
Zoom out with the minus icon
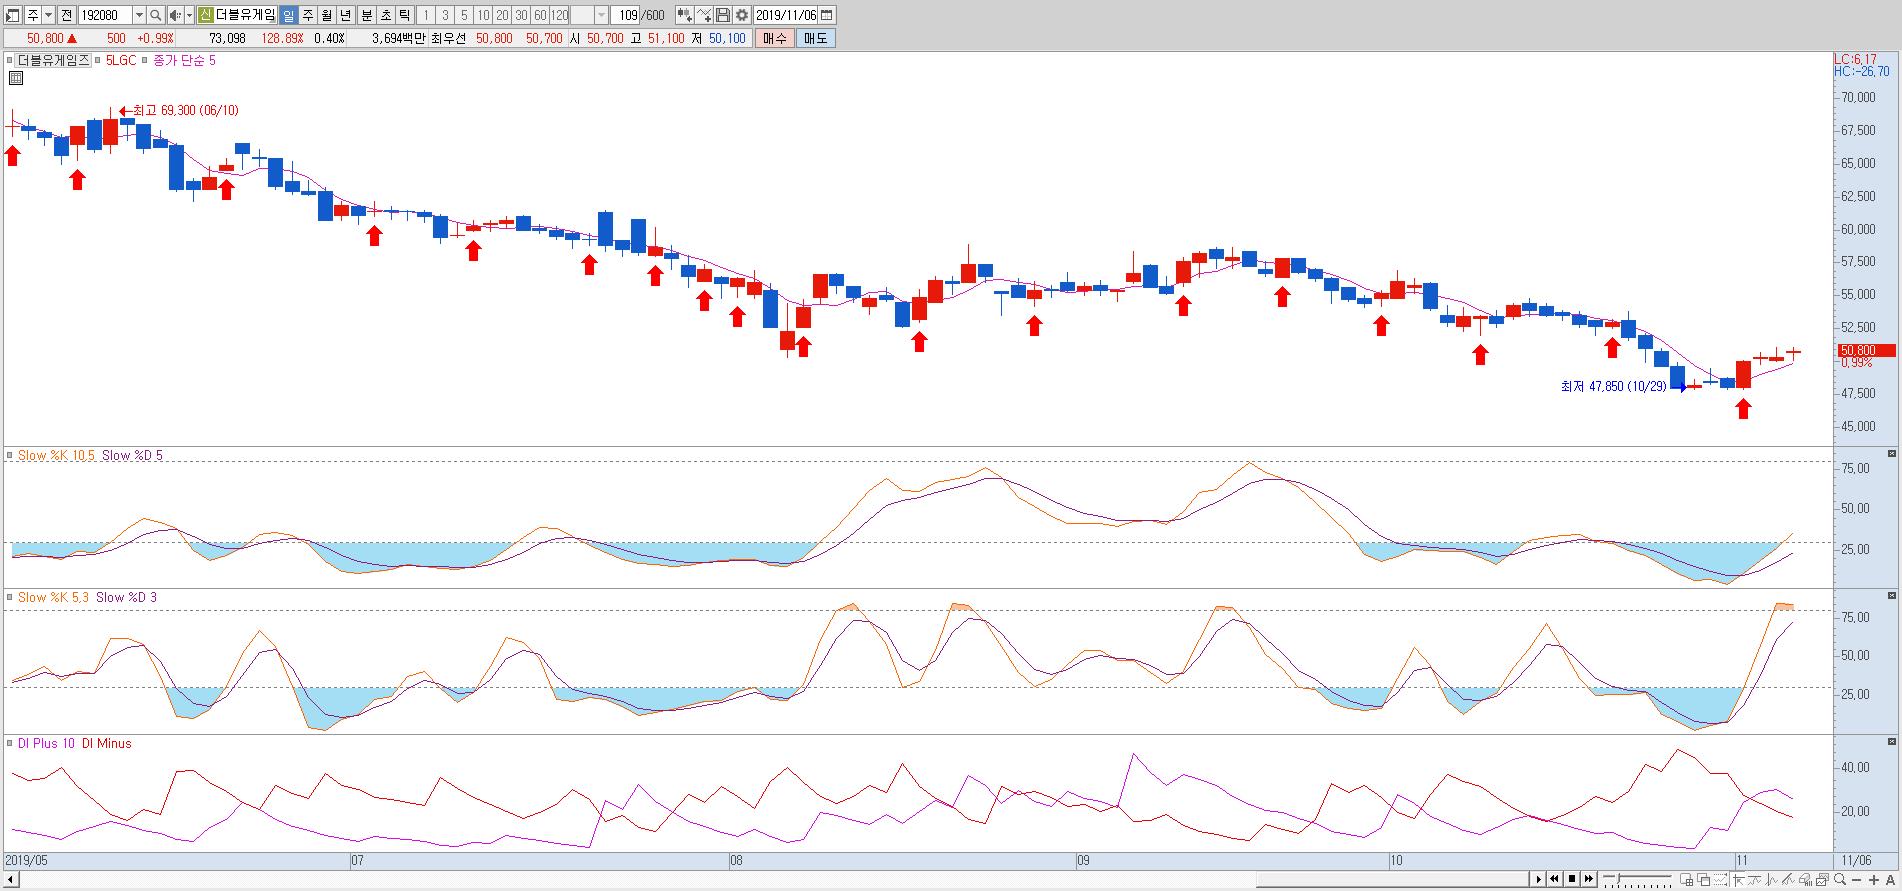click(x=1856, y=880)
